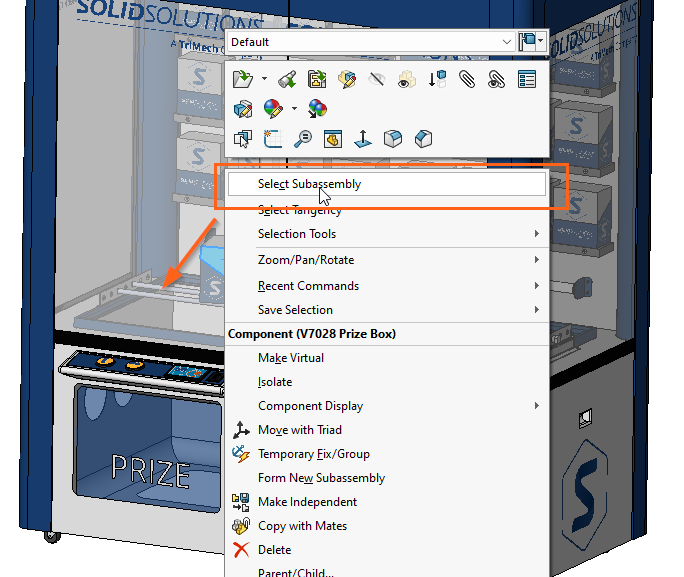Click the Appearances color ball icon
This screenshot has width=684, height=577.
[x=272, y=109]
